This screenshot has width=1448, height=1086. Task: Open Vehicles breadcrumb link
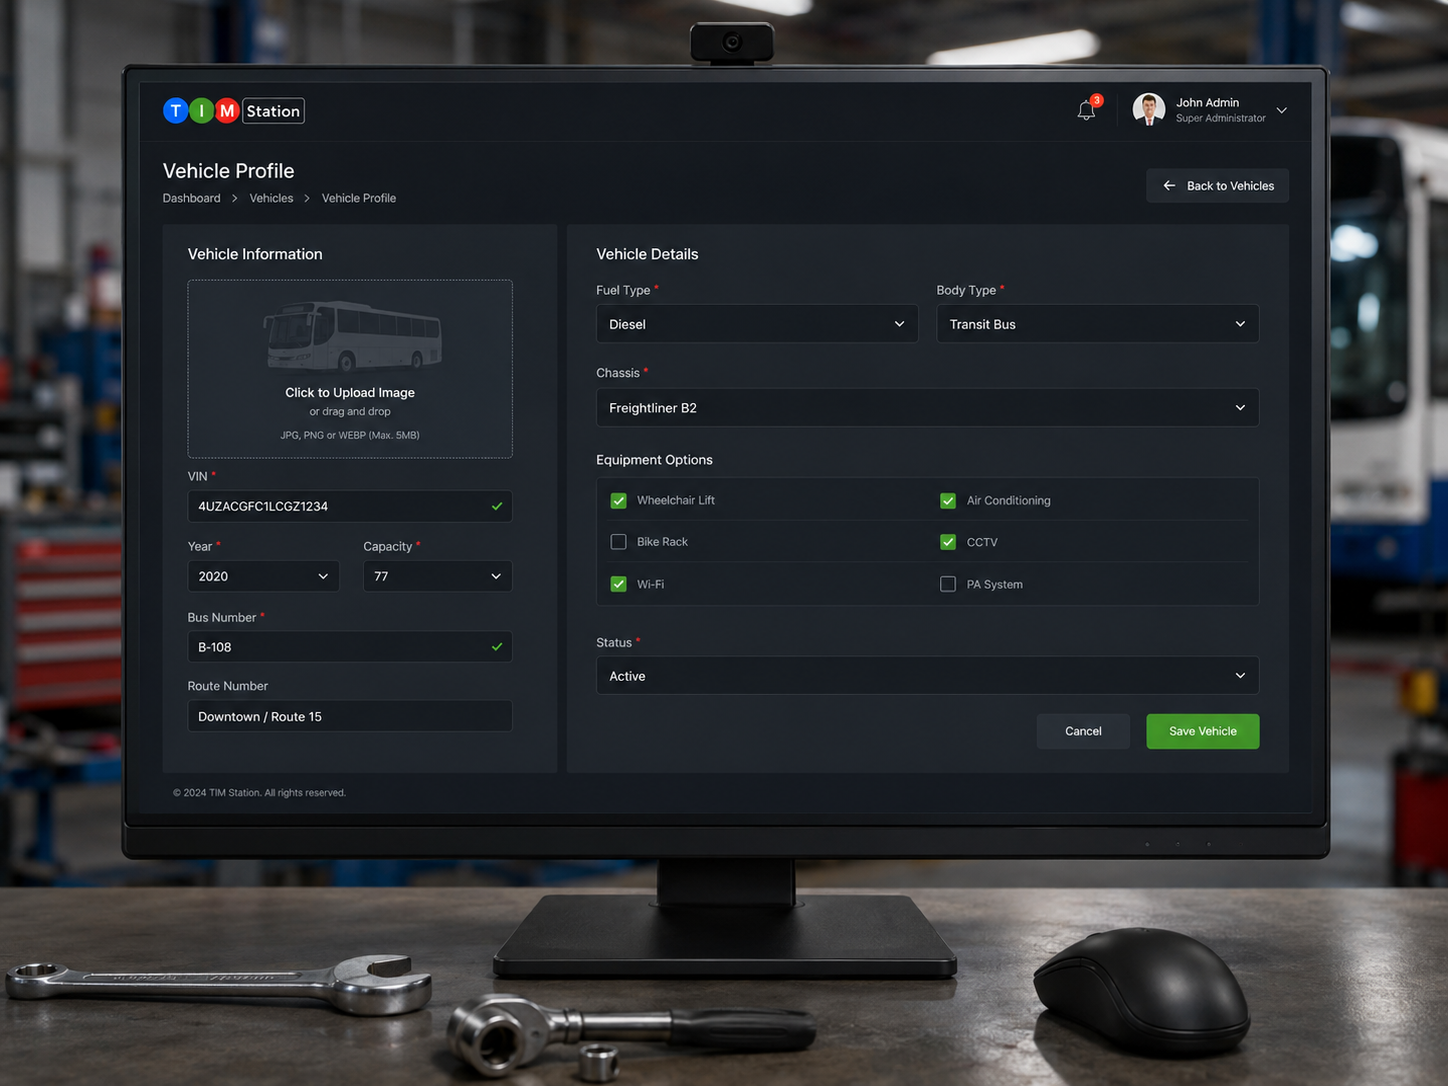pyautogui.click(x=271, y=198)
